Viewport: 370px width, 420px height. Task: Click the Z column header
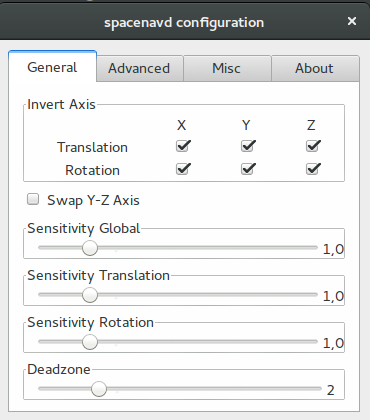[311, 125]
